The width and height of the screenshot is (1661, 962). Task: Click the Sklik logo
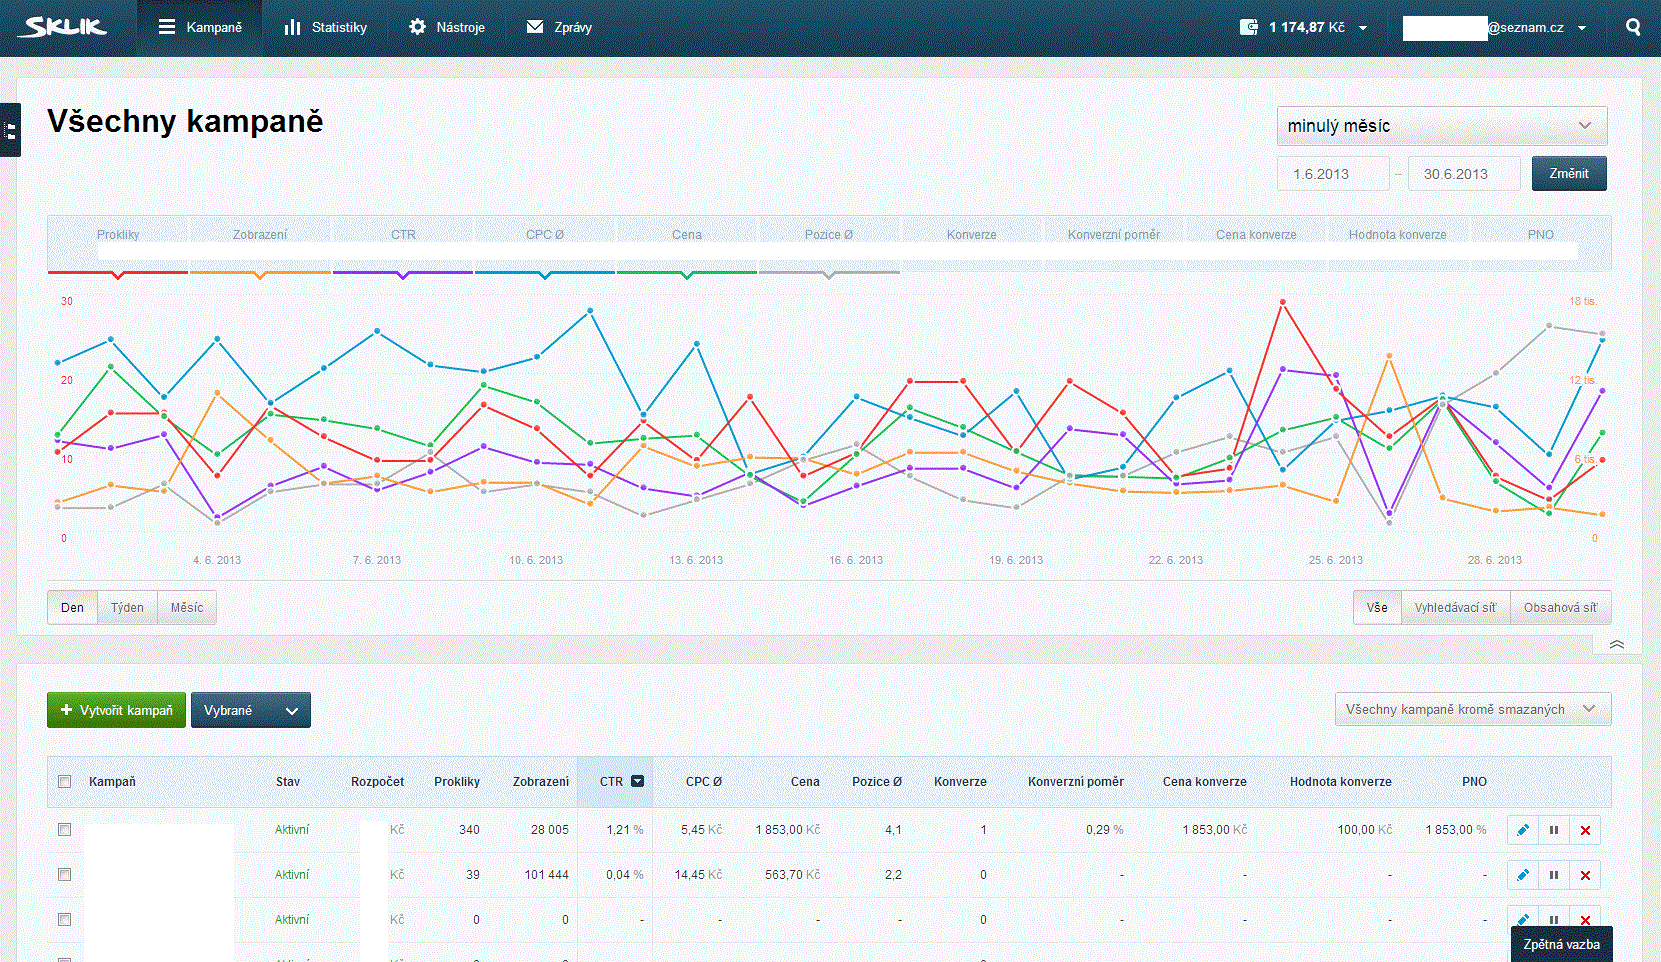click(x=63, y=27)
